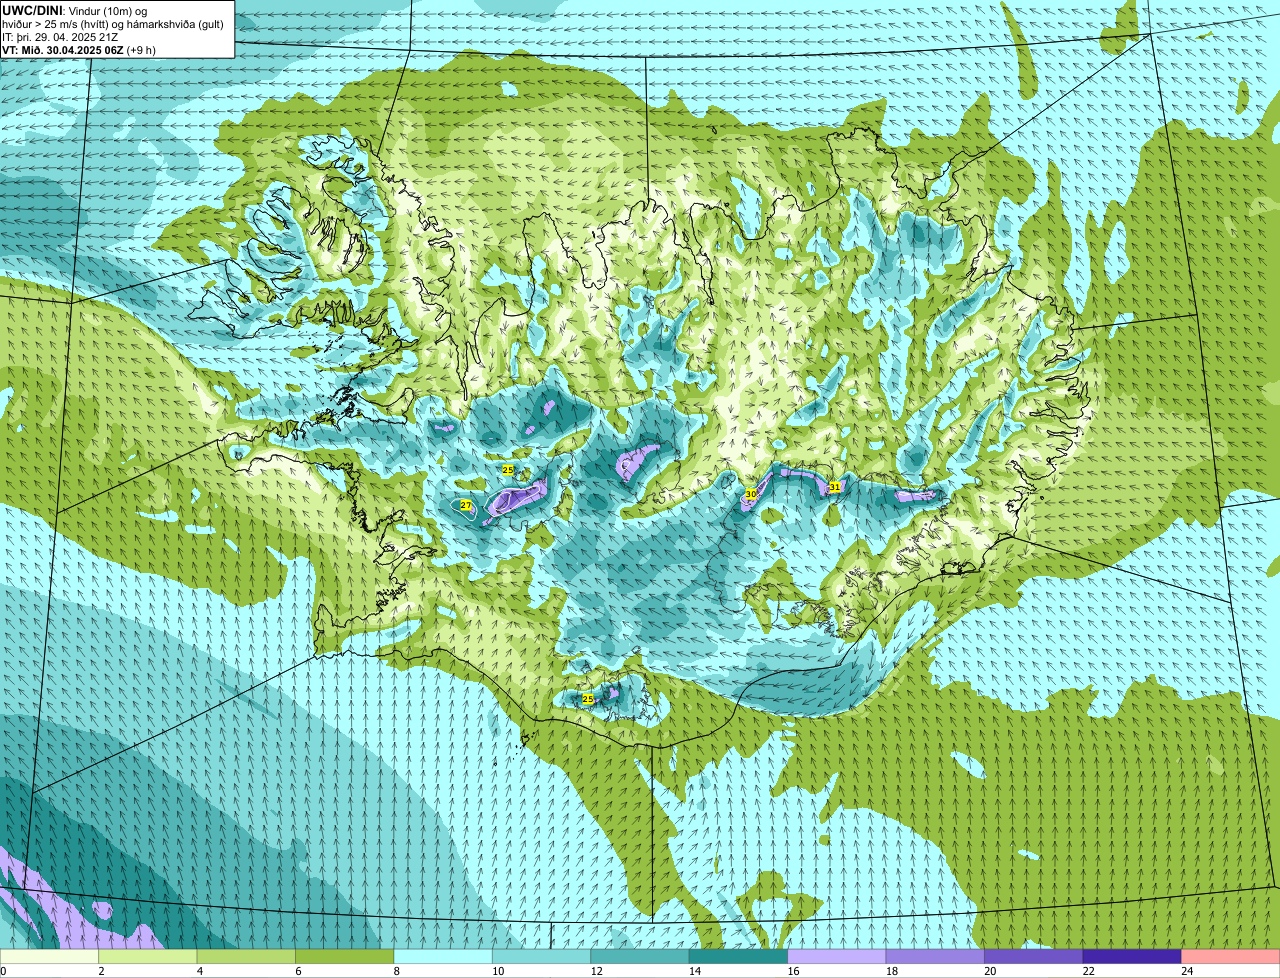Click the pale yellow 0–2 legend swatch
Image resolution: width=1280 pixels, height=978 pixels.
[51, 956]
